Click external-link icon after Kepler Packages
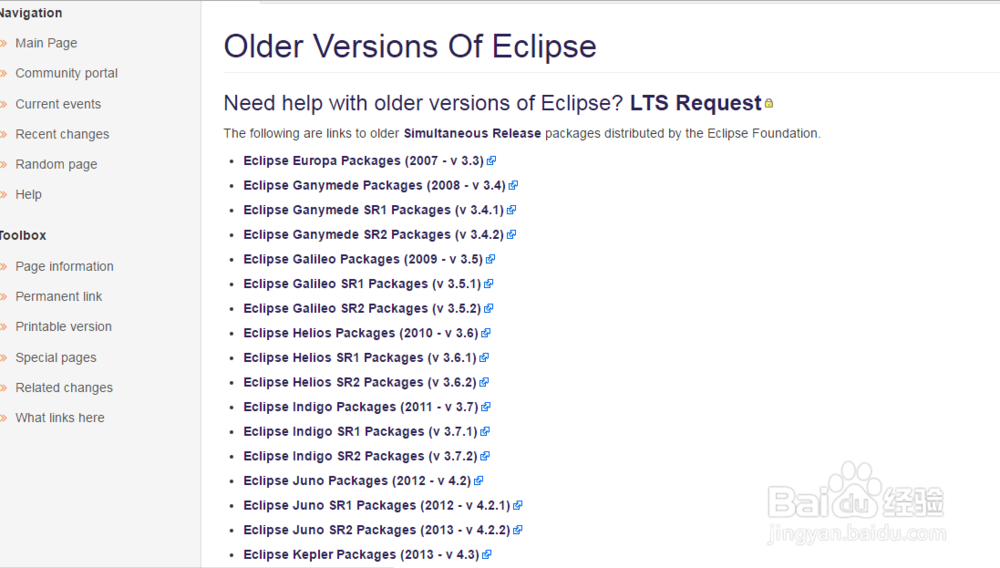The height and width of the screenshot is (568, 1000). [x=487, y=555]
